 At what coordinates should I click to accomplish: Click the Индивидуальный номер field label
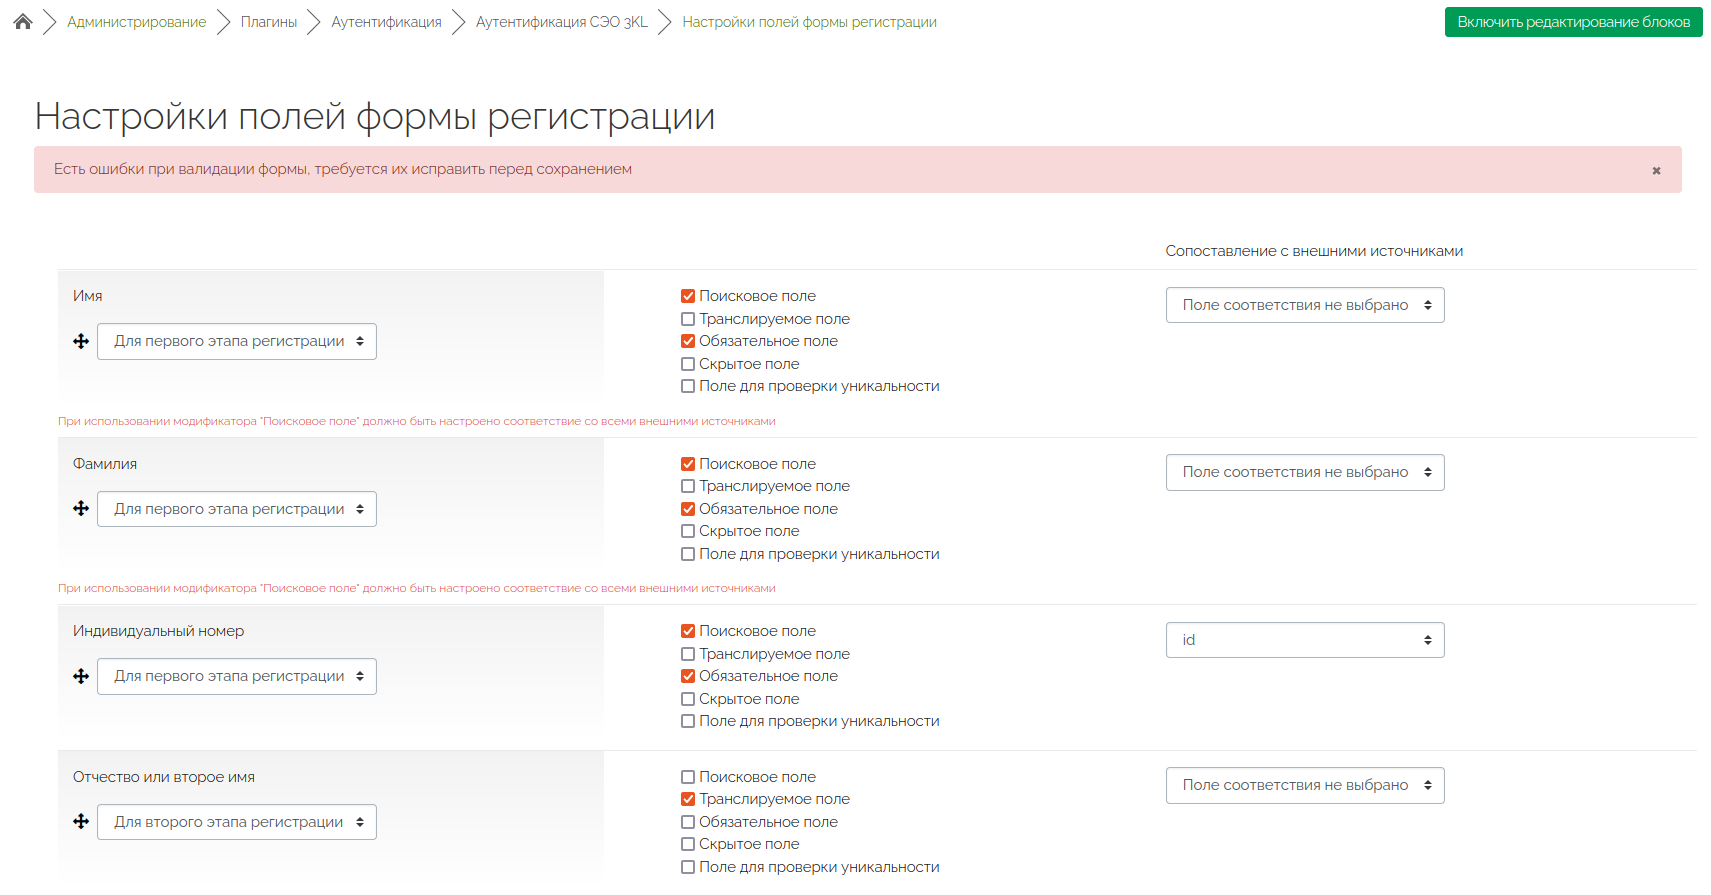click(x=158, y=631)
